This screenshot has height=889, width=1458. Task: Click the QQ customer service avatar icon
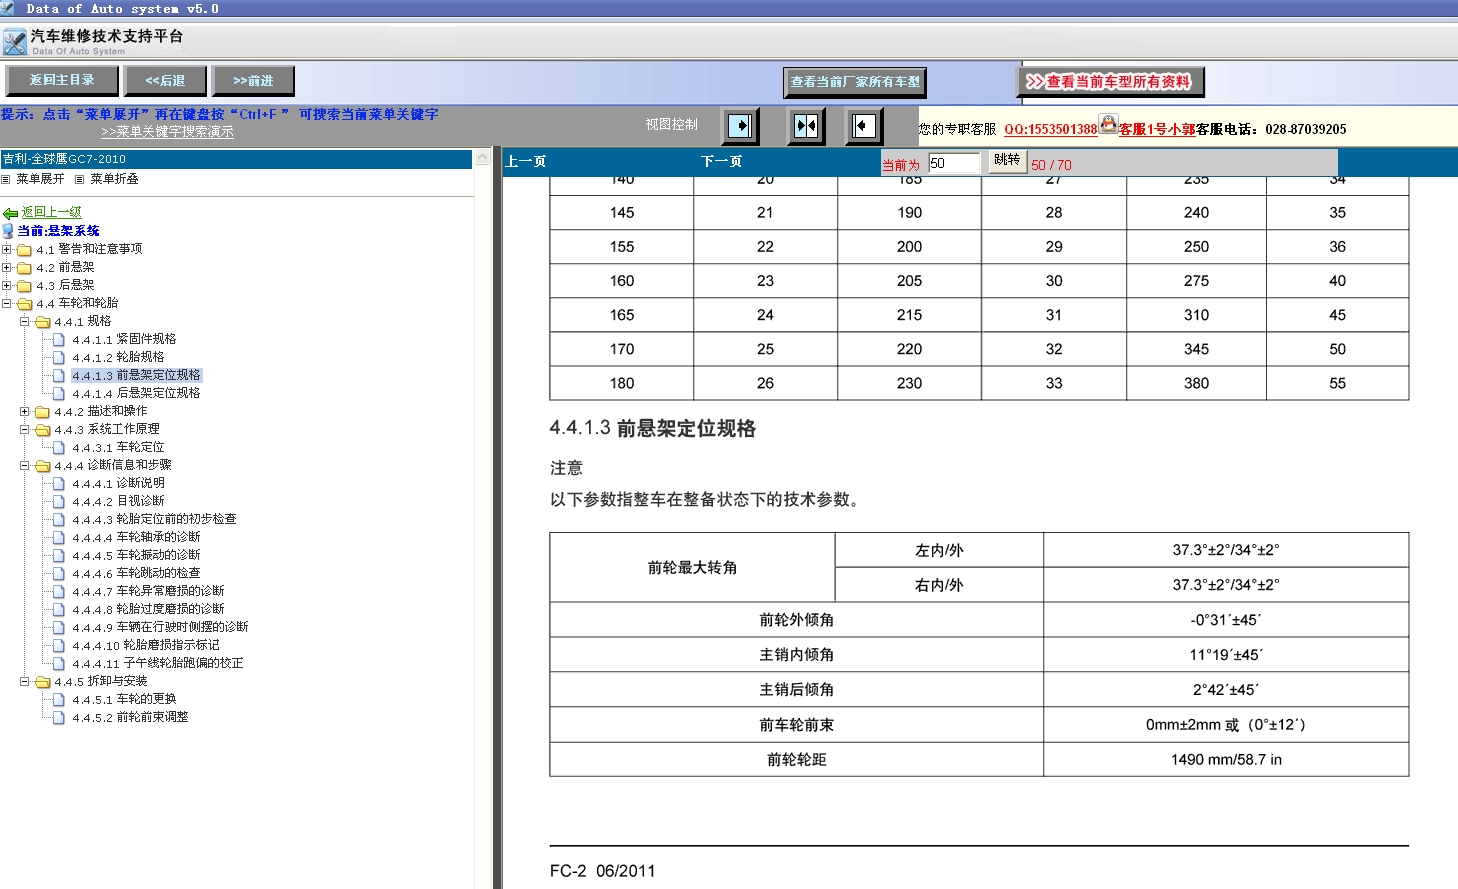1108,124
